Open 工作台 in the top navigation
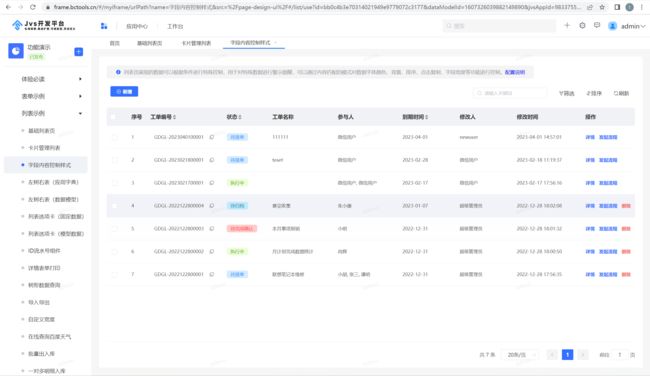 (175, 26)
